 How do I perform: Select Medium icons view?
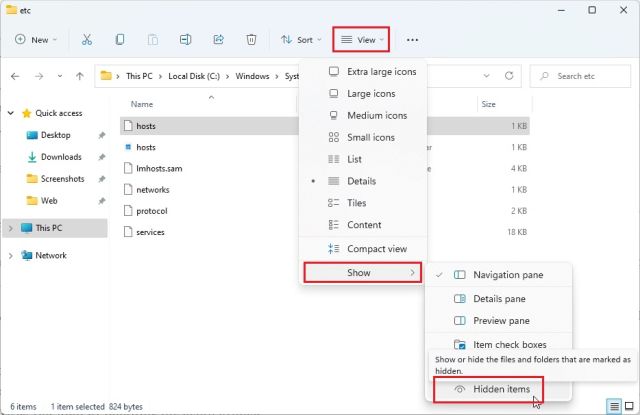pyautogui.click(x=363, y=115)
